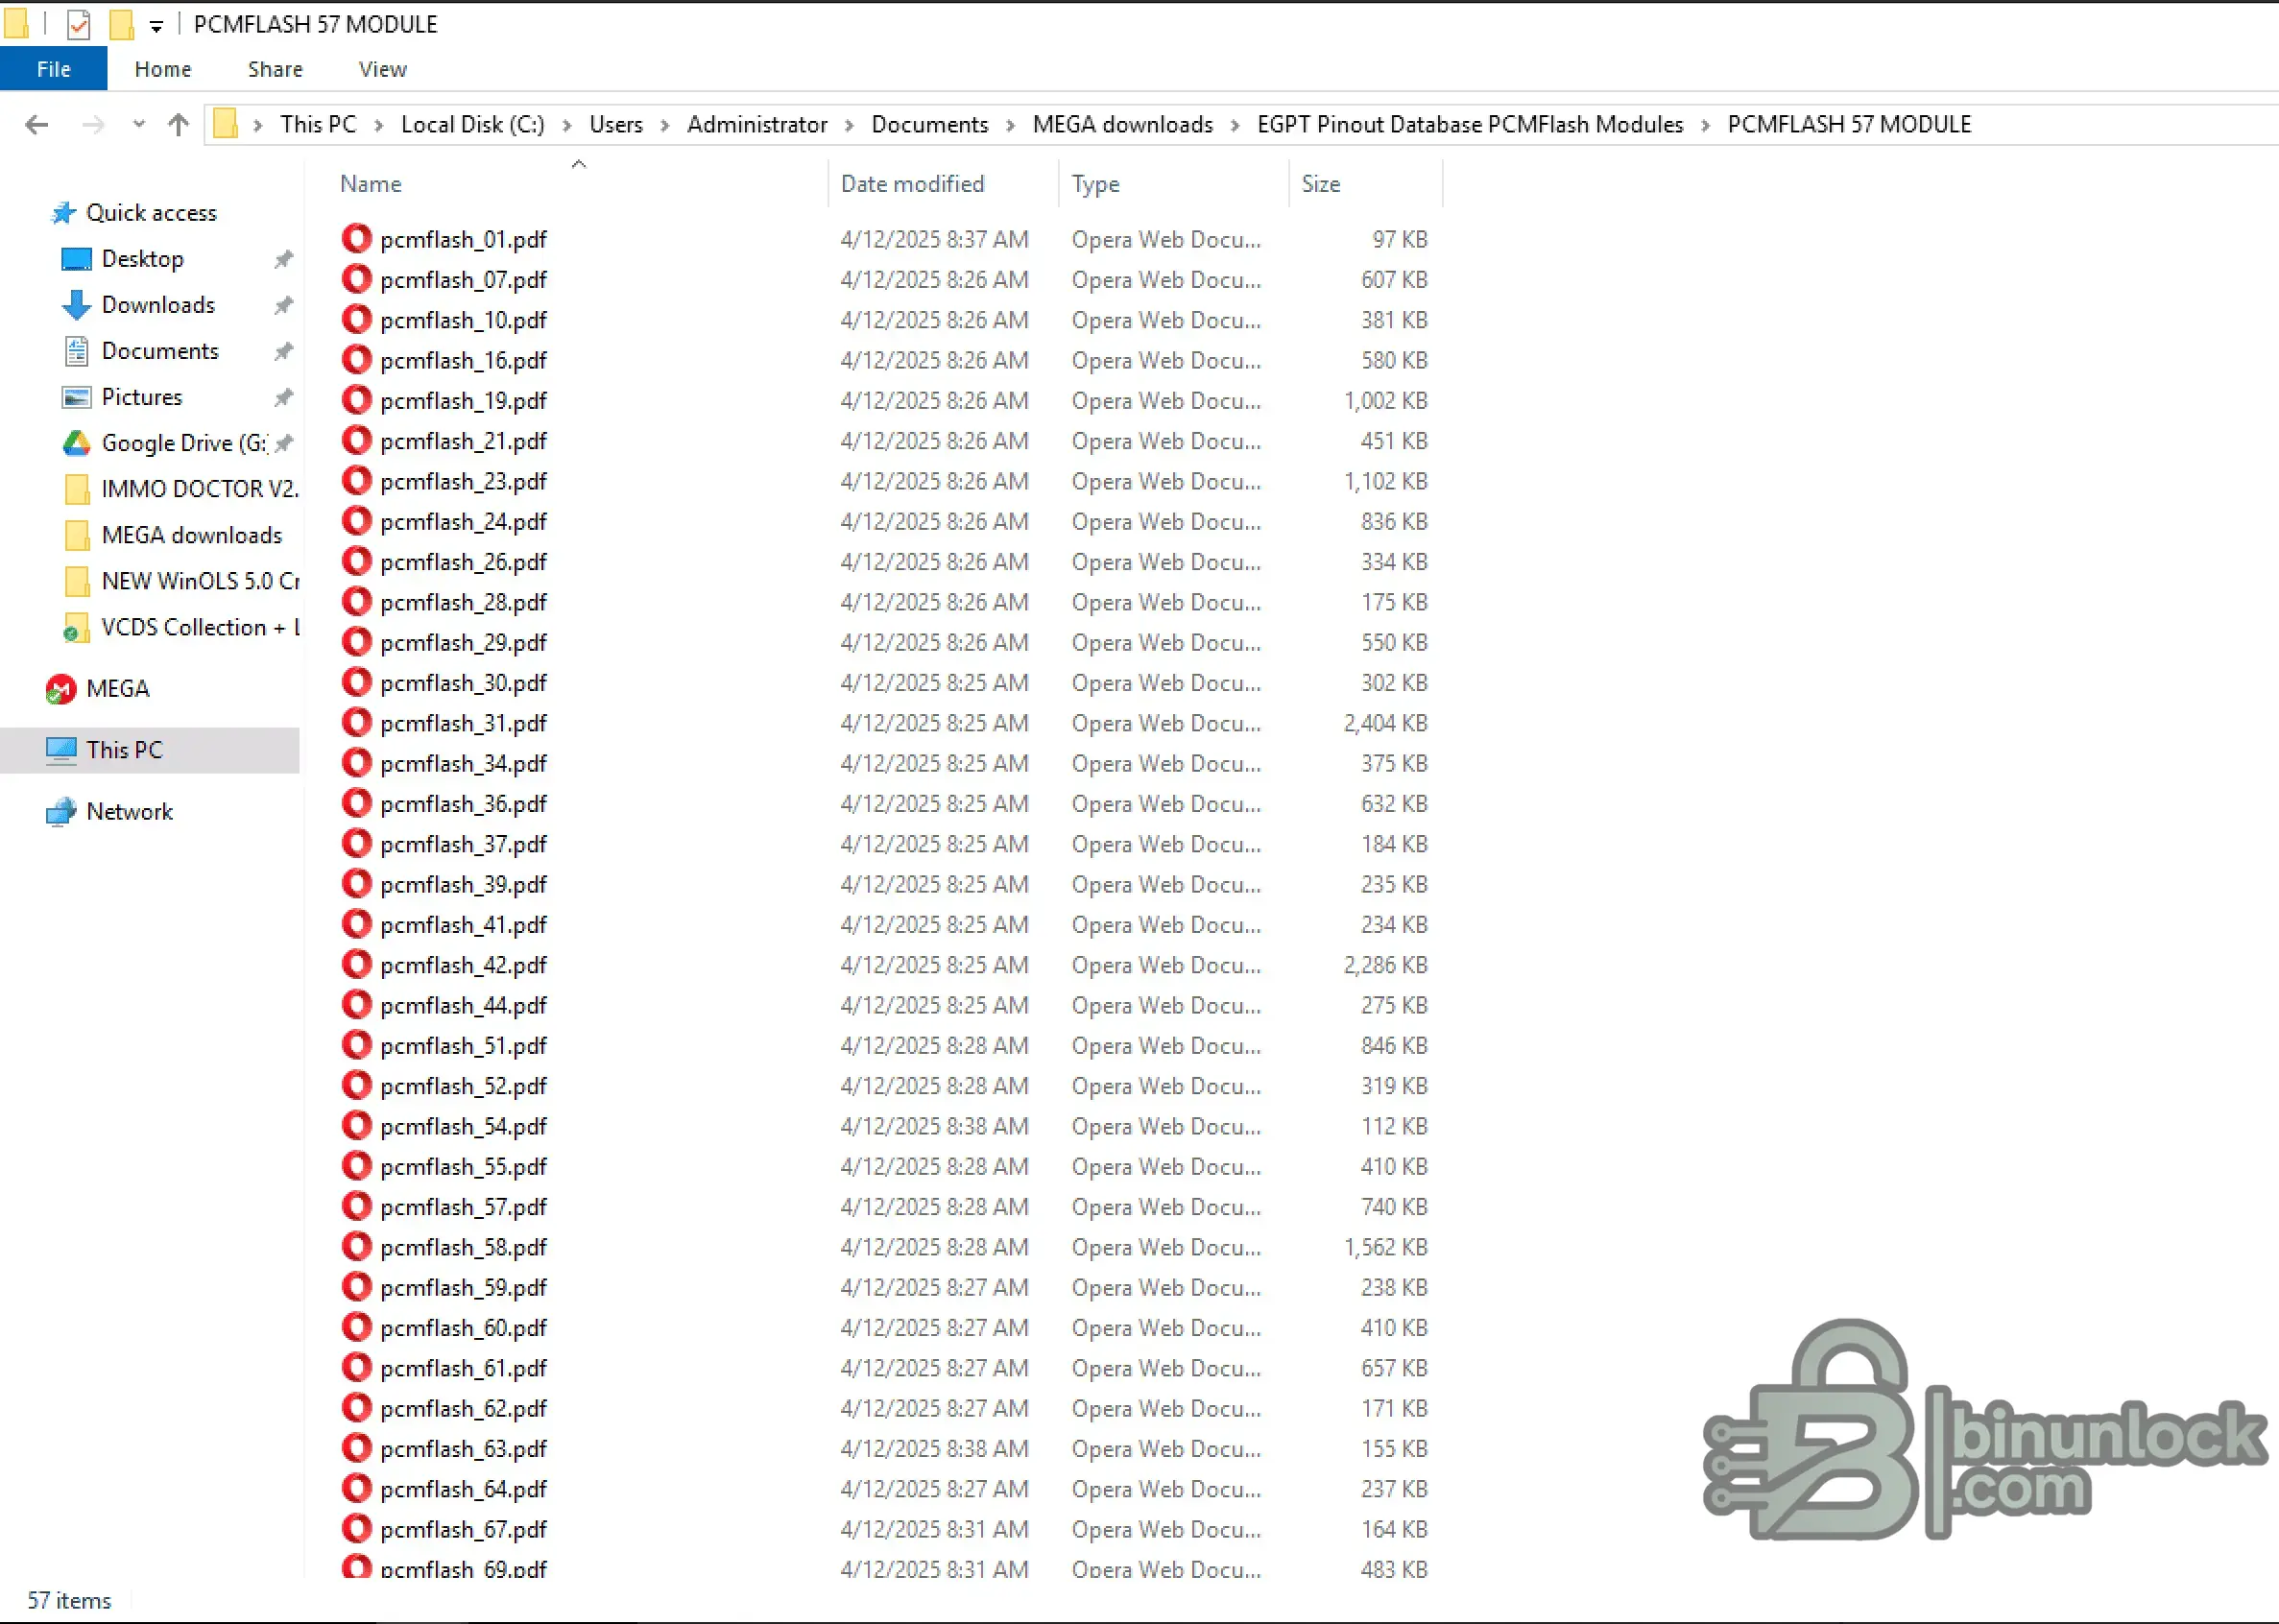Click the Opera icon of pcmflash_19.pdf
The width and height of the screenshot is (2279, 1624).
(x=356, y=400)
